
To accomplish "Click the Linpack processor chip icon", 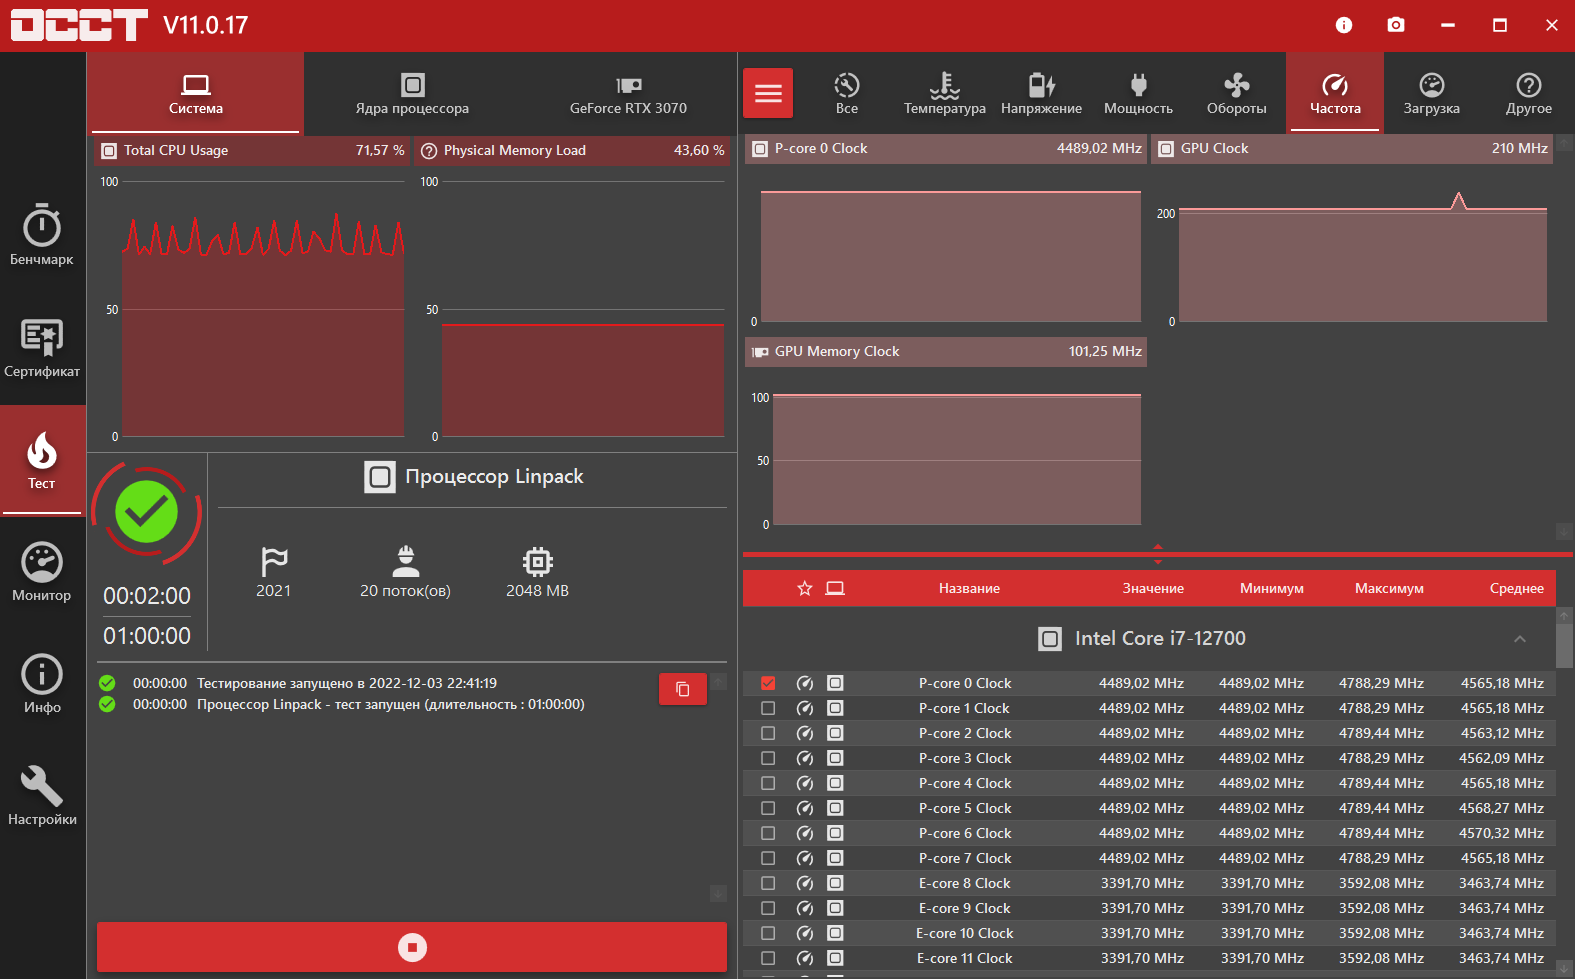I will click(x=380, y=477).
